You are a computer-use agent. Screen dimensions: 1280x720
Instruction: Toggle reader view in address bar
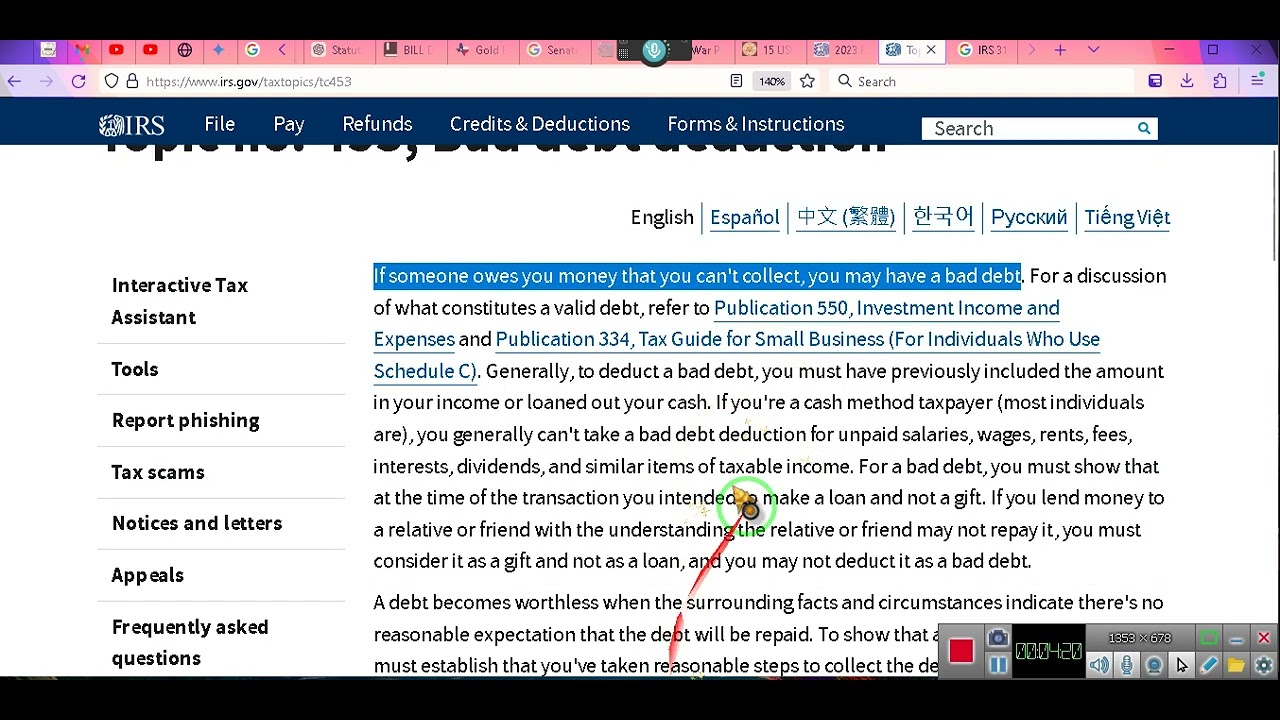736,81
